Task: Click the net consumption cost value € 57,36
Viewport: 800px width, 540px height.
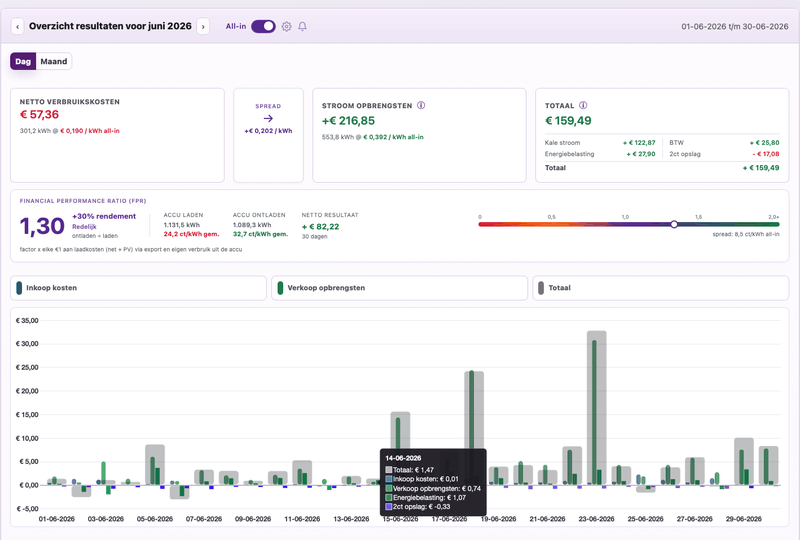Action: (39, 114)
